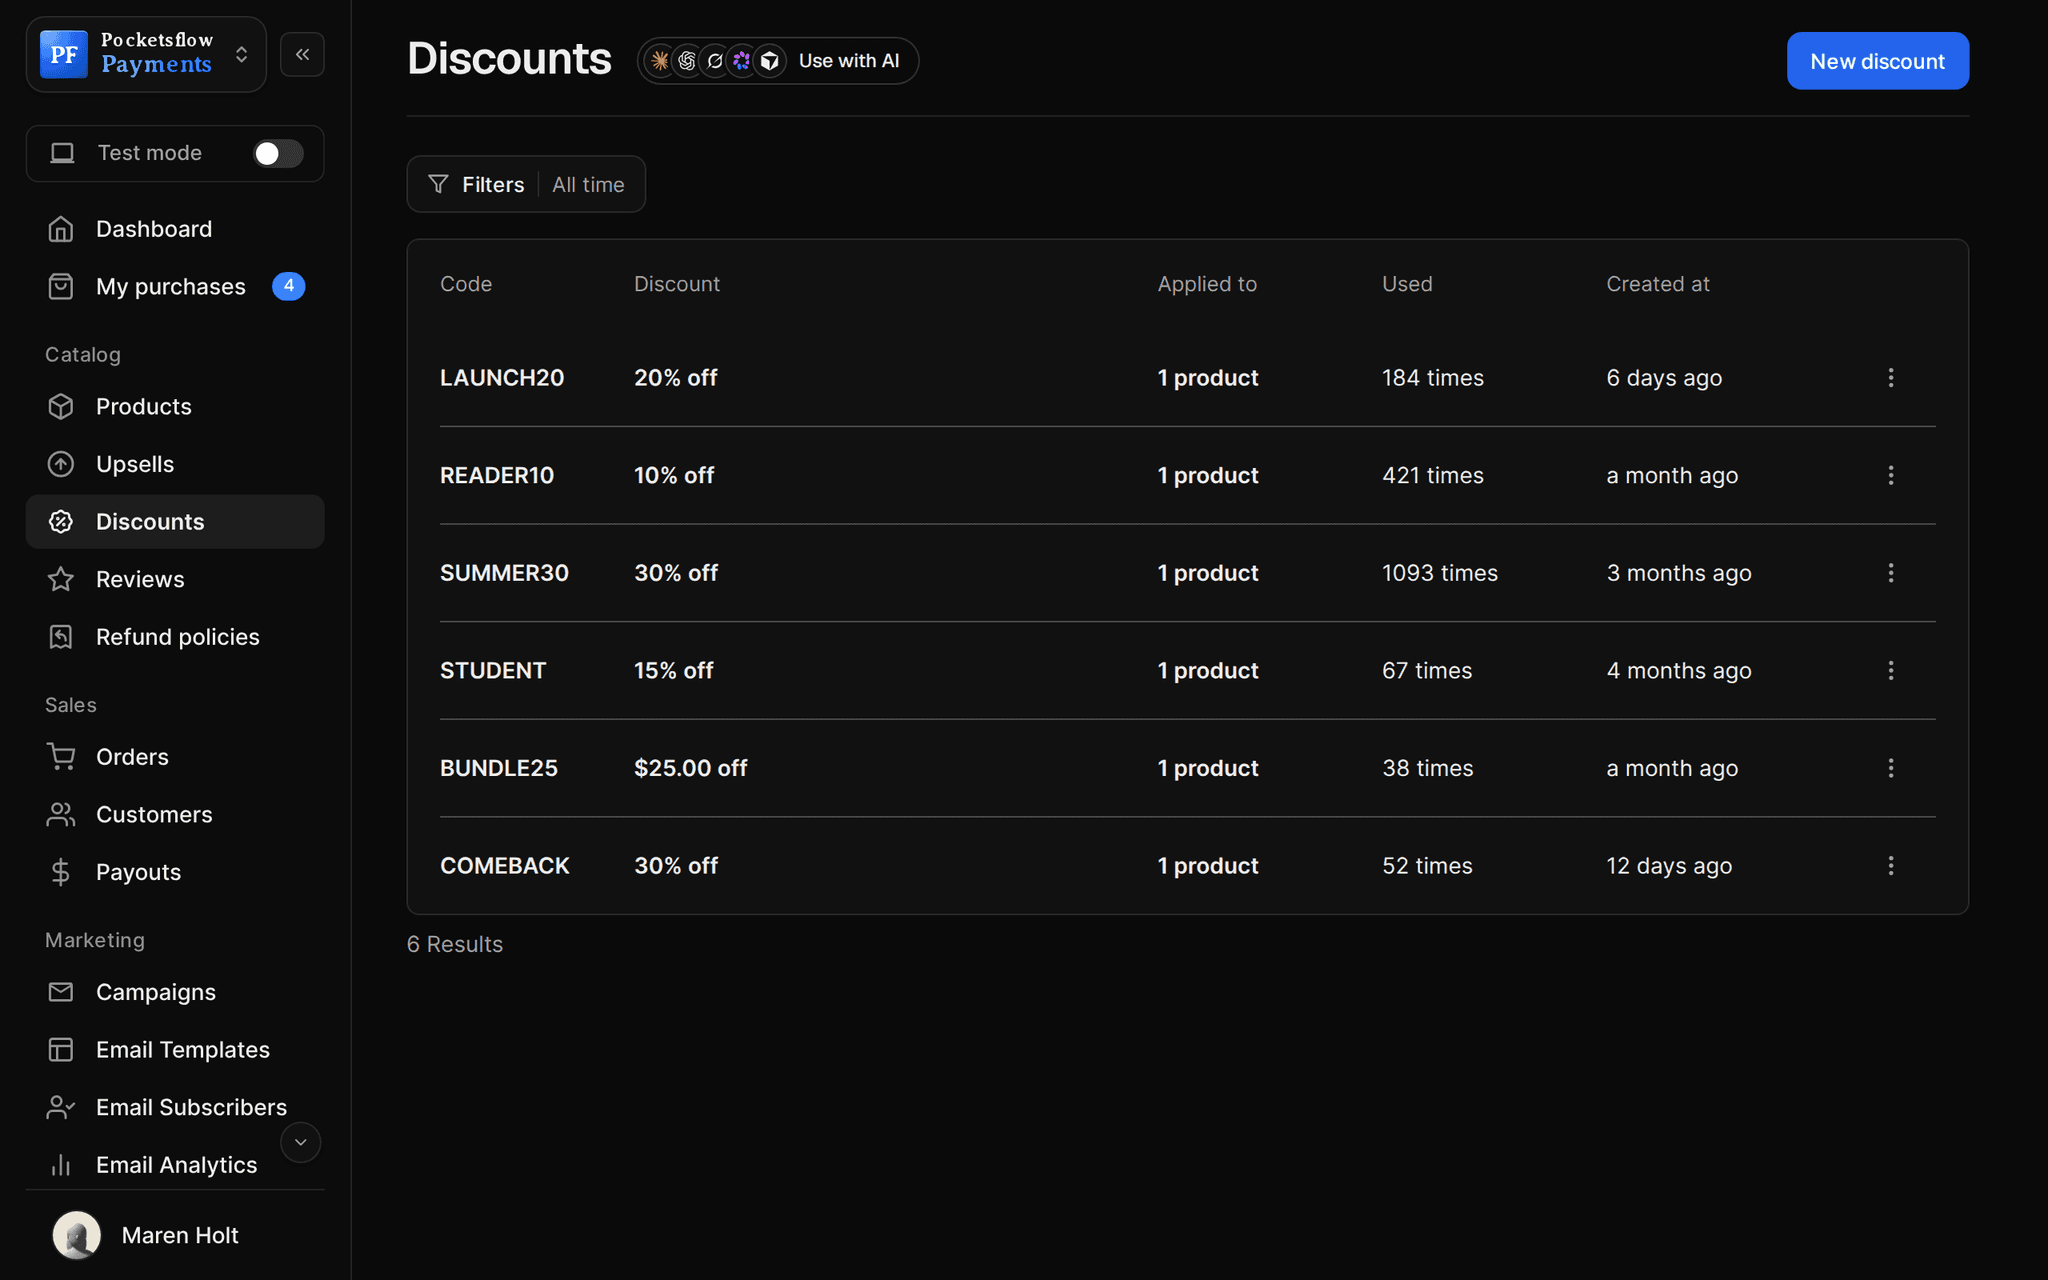Click Maren Holt's avatar

click(77, 1235)
